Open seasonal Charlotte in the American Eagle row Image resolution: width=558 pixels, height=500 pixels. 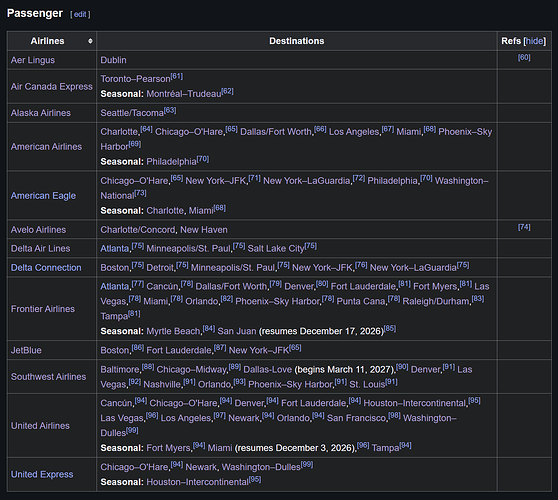[x=165, y=211]
